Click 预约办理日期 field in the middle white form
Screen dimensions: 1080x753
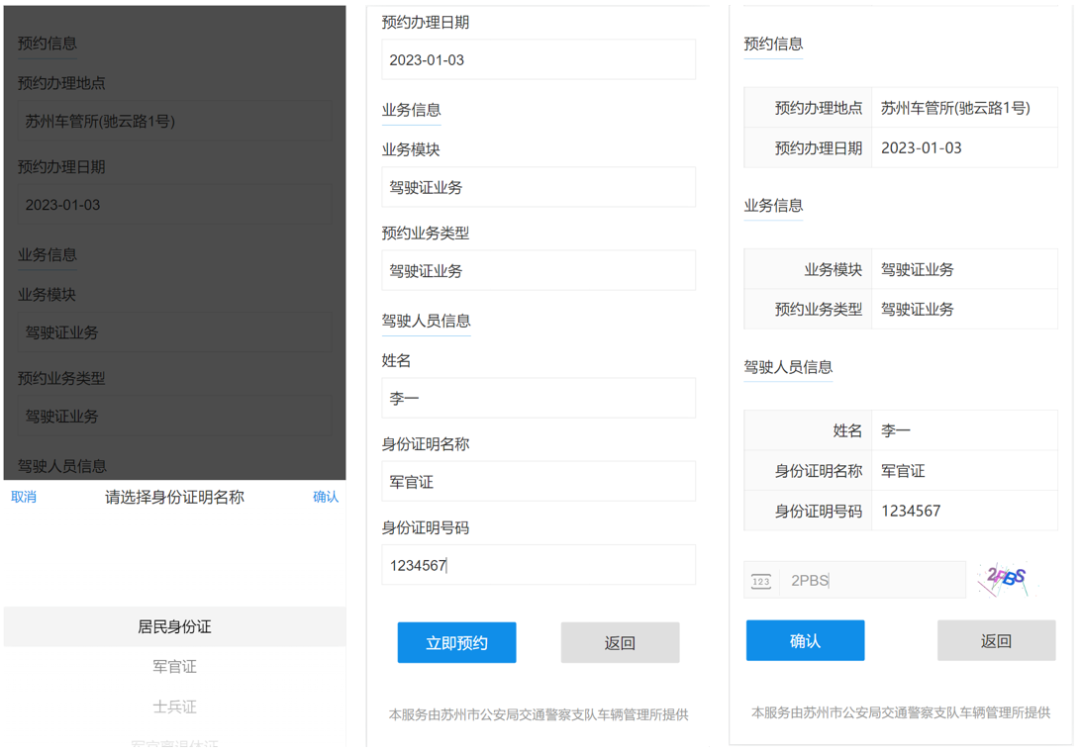tap(538, 60)
